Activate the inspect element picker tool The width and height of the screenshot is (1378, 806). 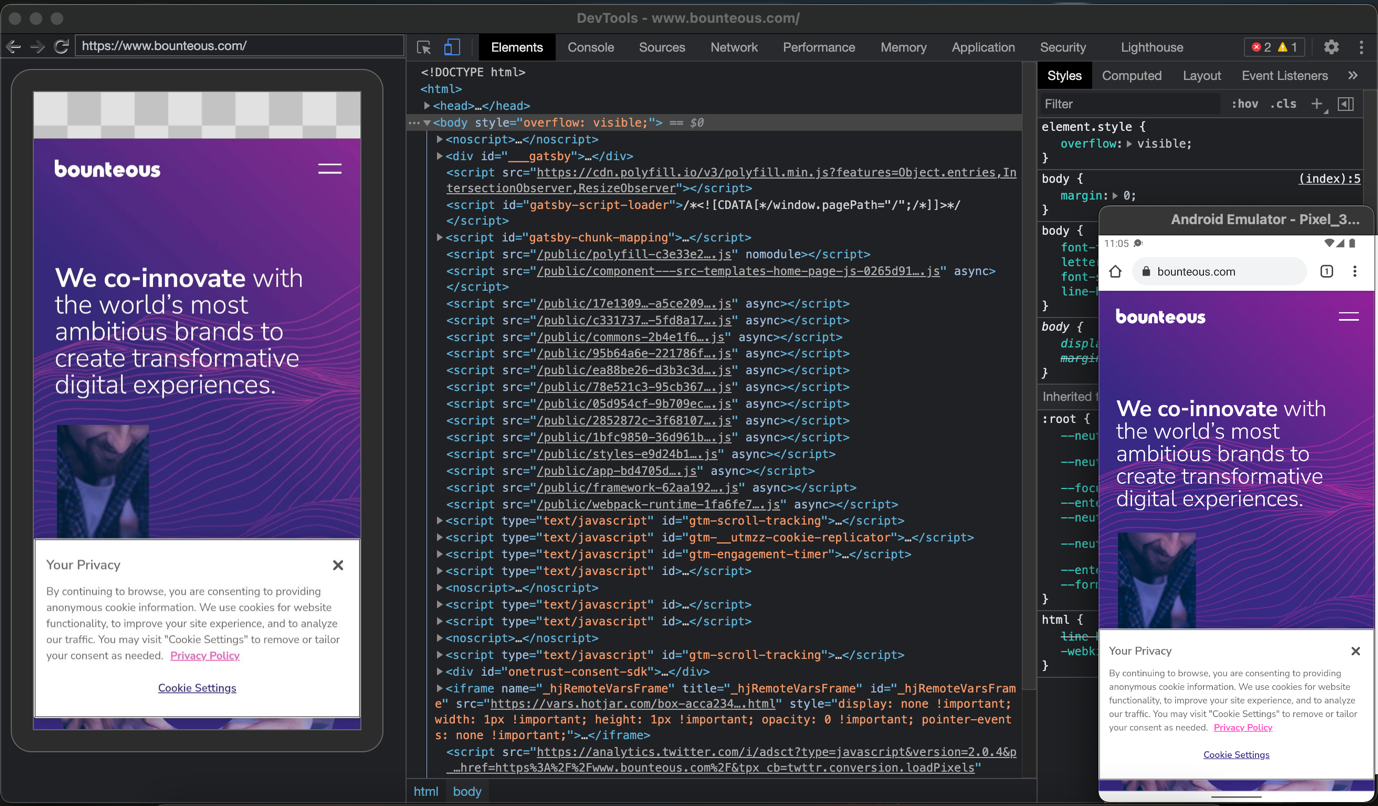click(424, 47)
